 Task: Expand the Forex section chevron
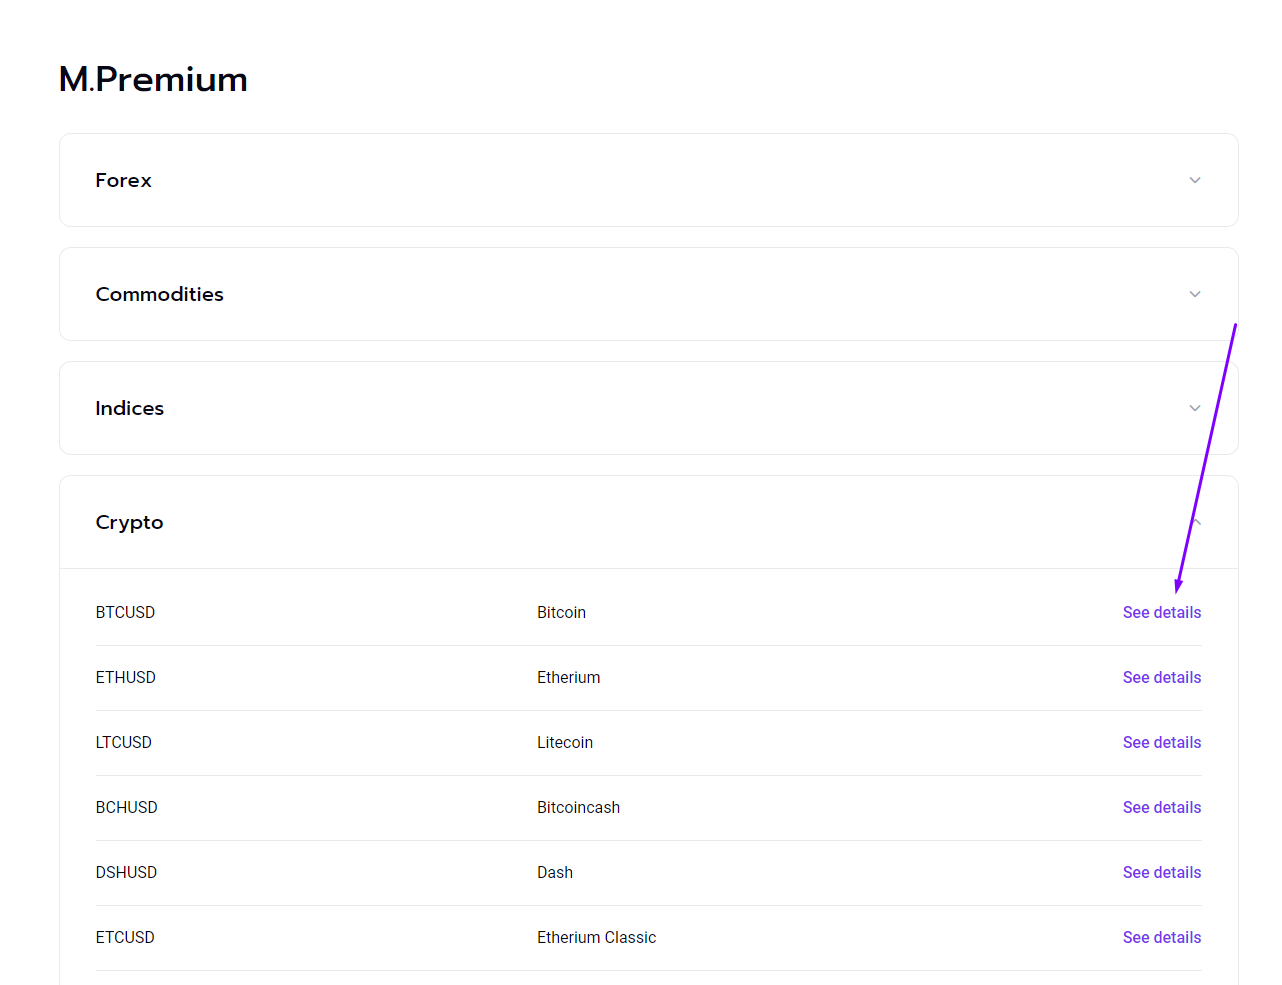tap(1195, 180)
